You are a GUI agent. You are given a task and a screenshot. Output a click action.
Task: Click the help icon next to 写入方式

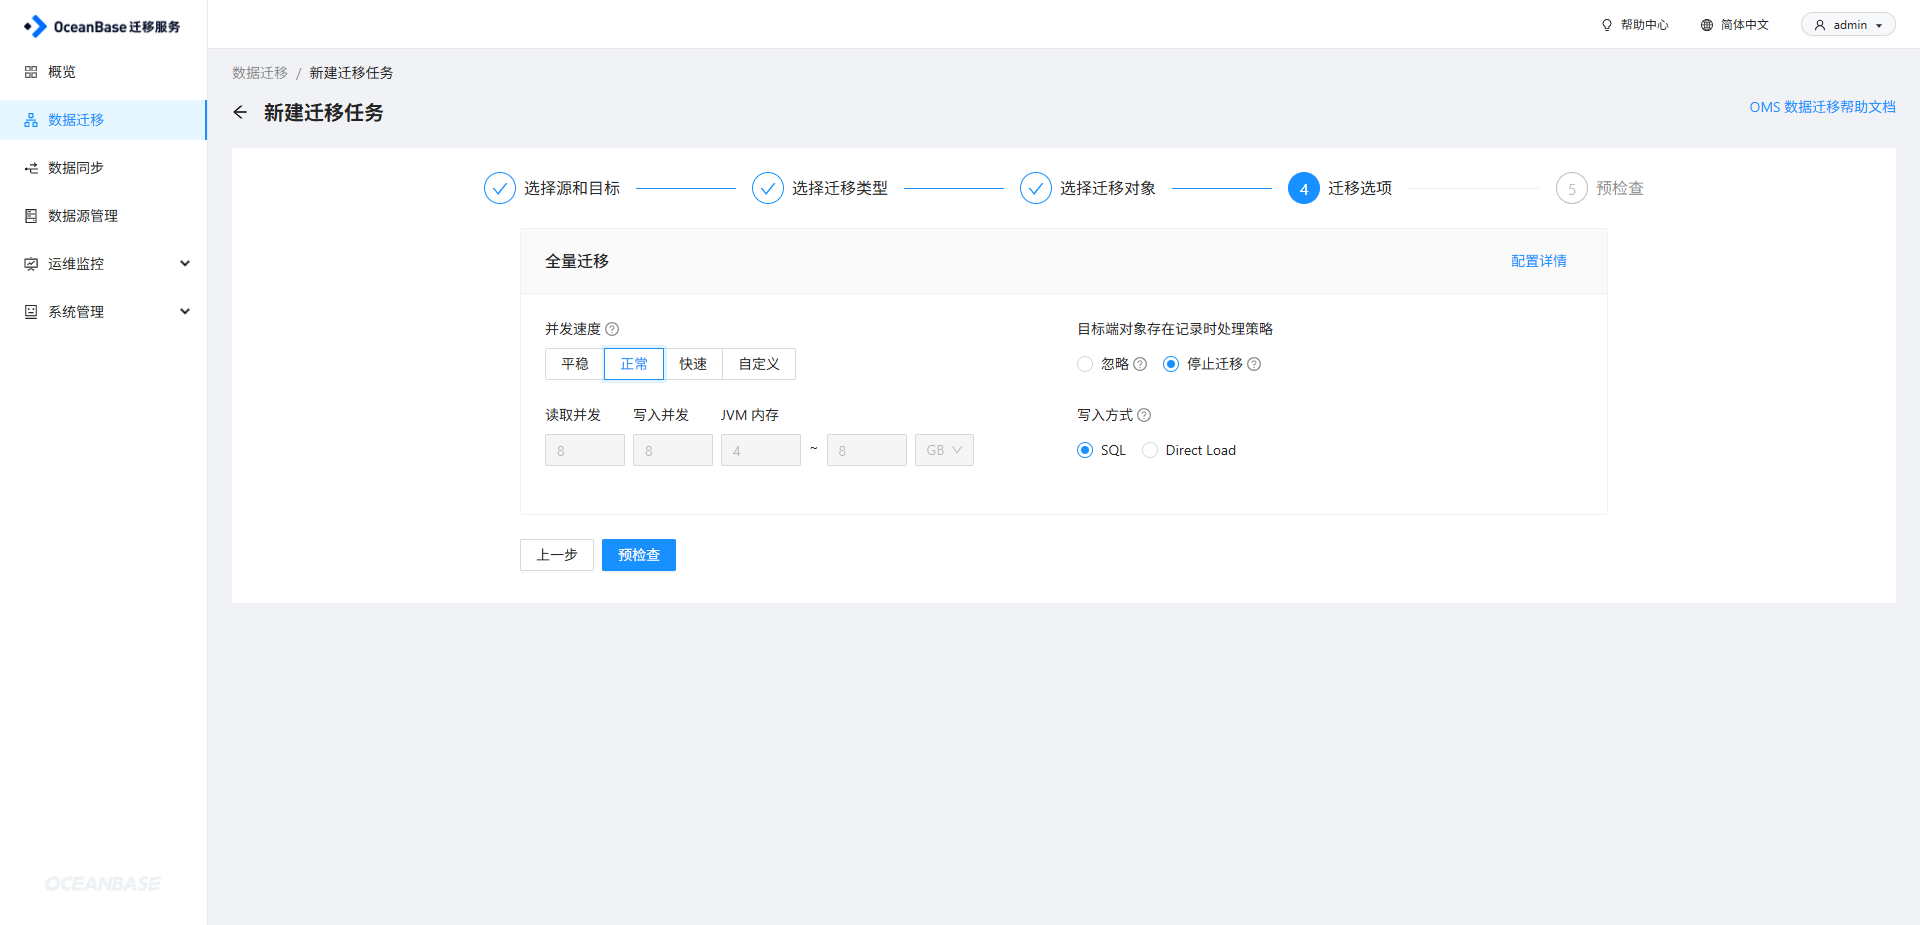click(x=1144, y=415)
